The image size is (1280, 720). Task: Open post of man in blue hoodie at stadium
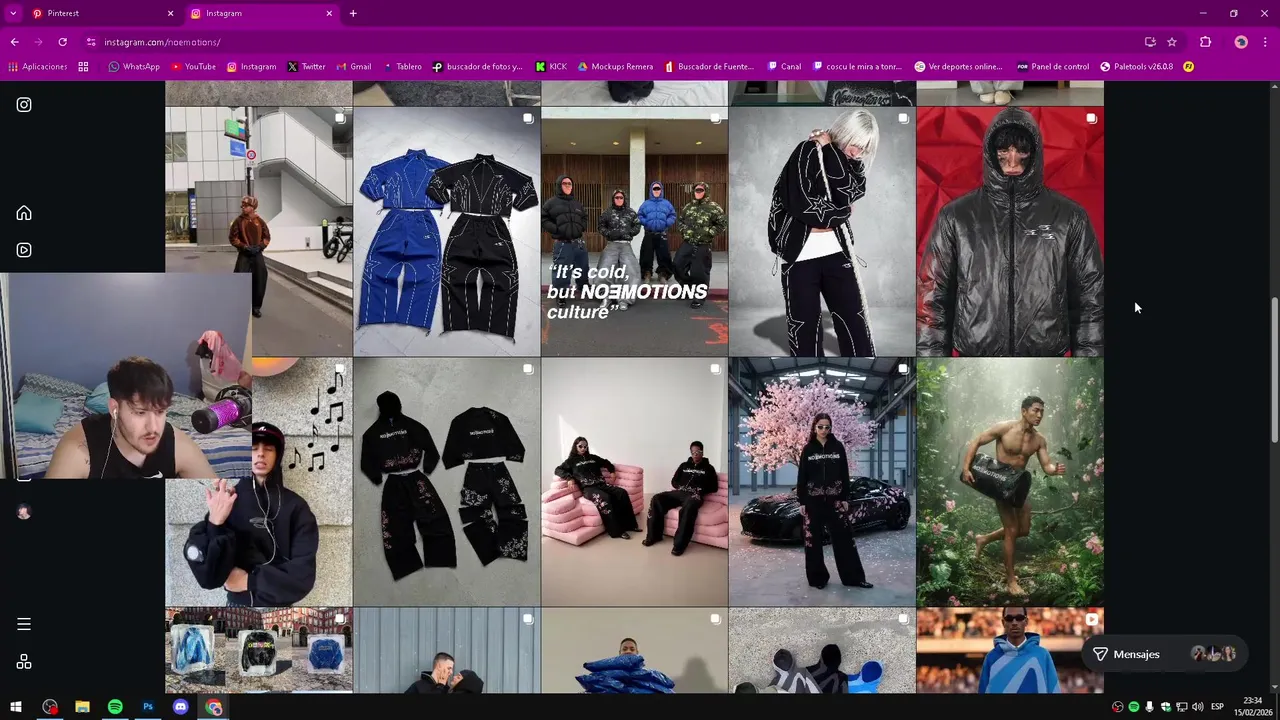pos(1010,650)
